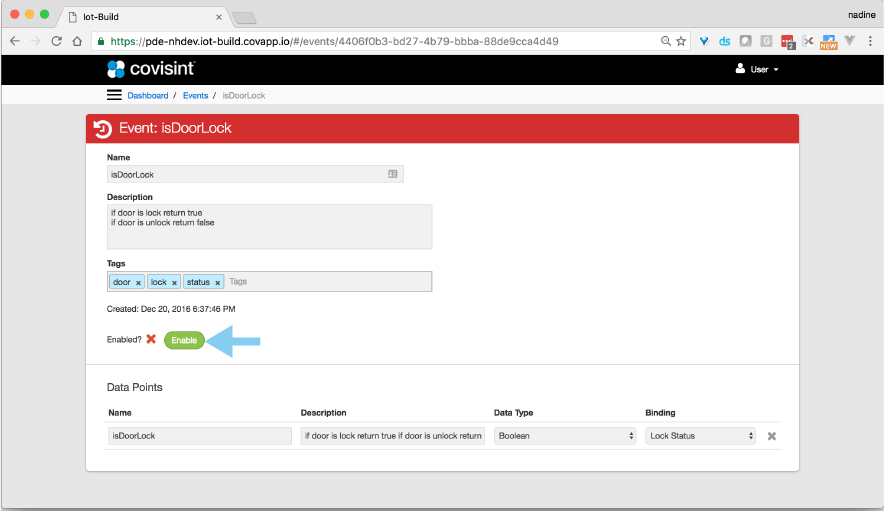This screenshot has height=511, width=884.
Task: Remove the data point row with X
Action: pos(771,436)
